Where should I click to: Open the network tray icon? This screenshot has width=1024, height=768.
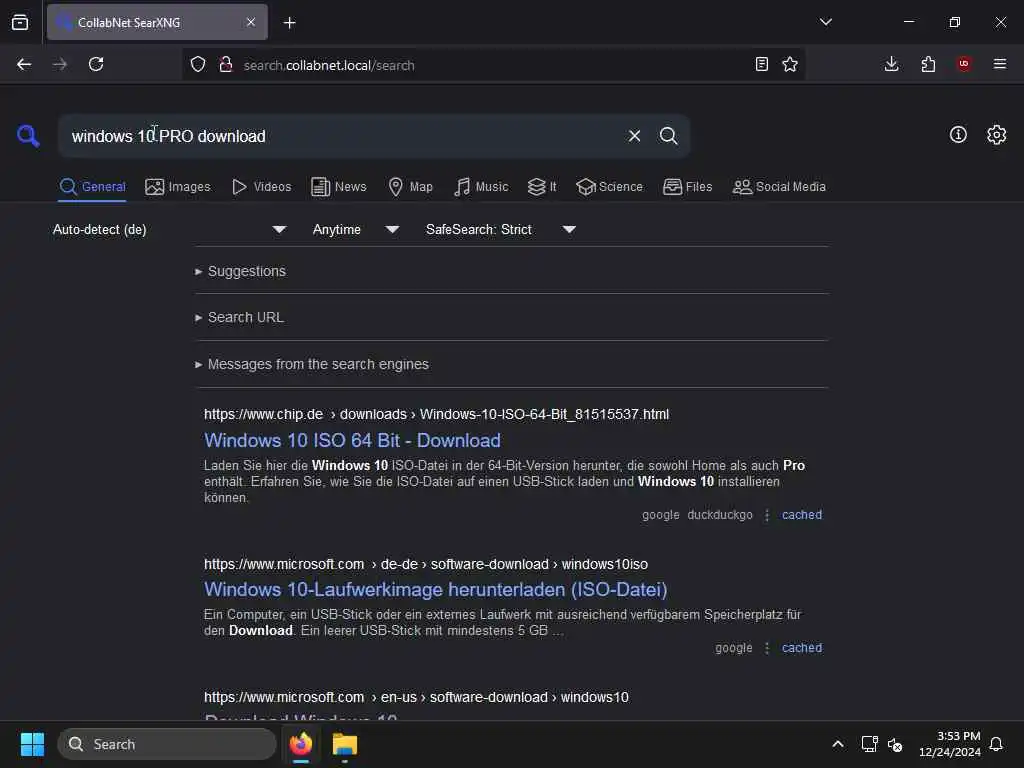point(869,744)
